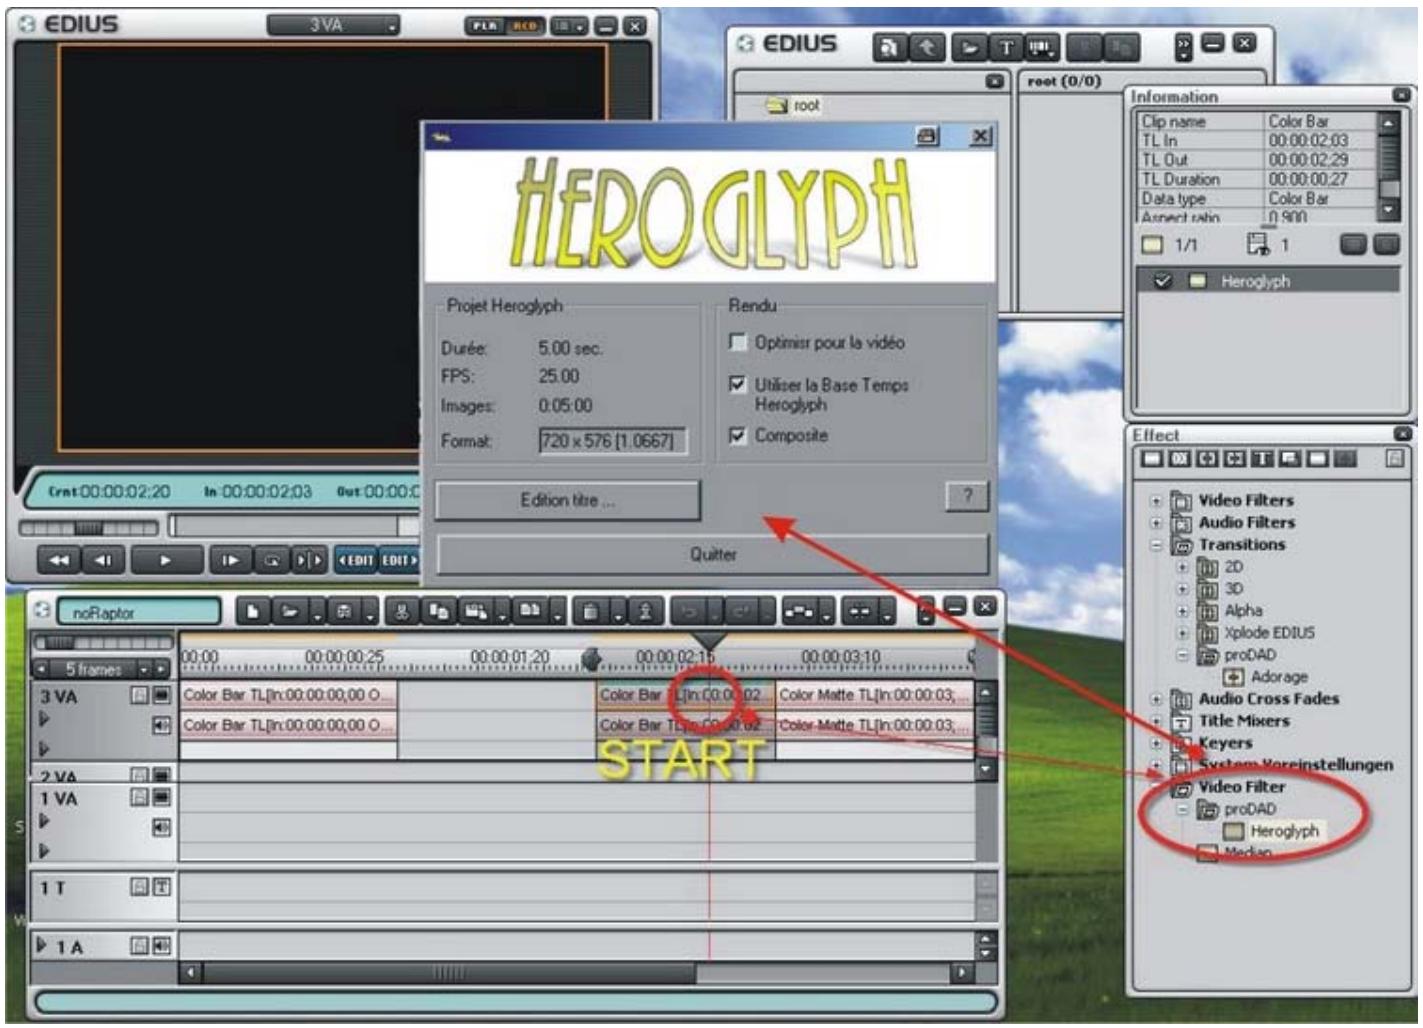Image resolution: width=1423 pixels, height=1028 pixels.
Task: Open the dropdown arrow beside the open project icon
Action: [317, 611]
